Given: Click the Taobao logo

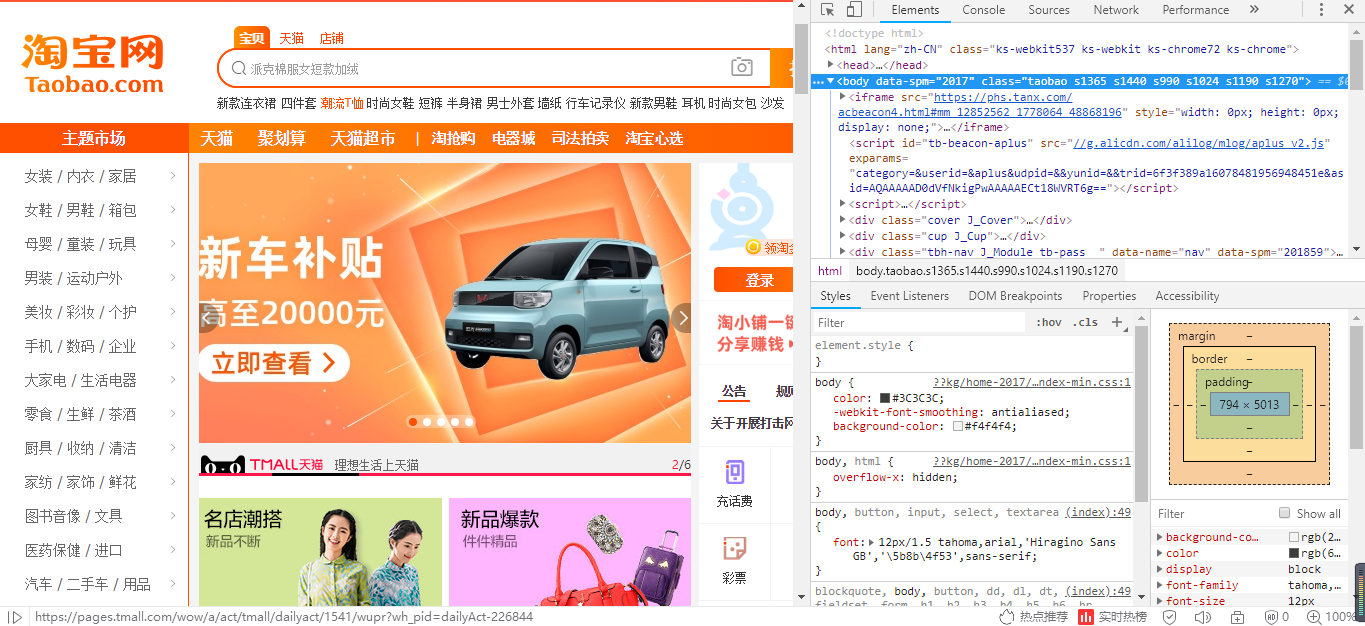Looking at the screenshot, I should (93, 64).
